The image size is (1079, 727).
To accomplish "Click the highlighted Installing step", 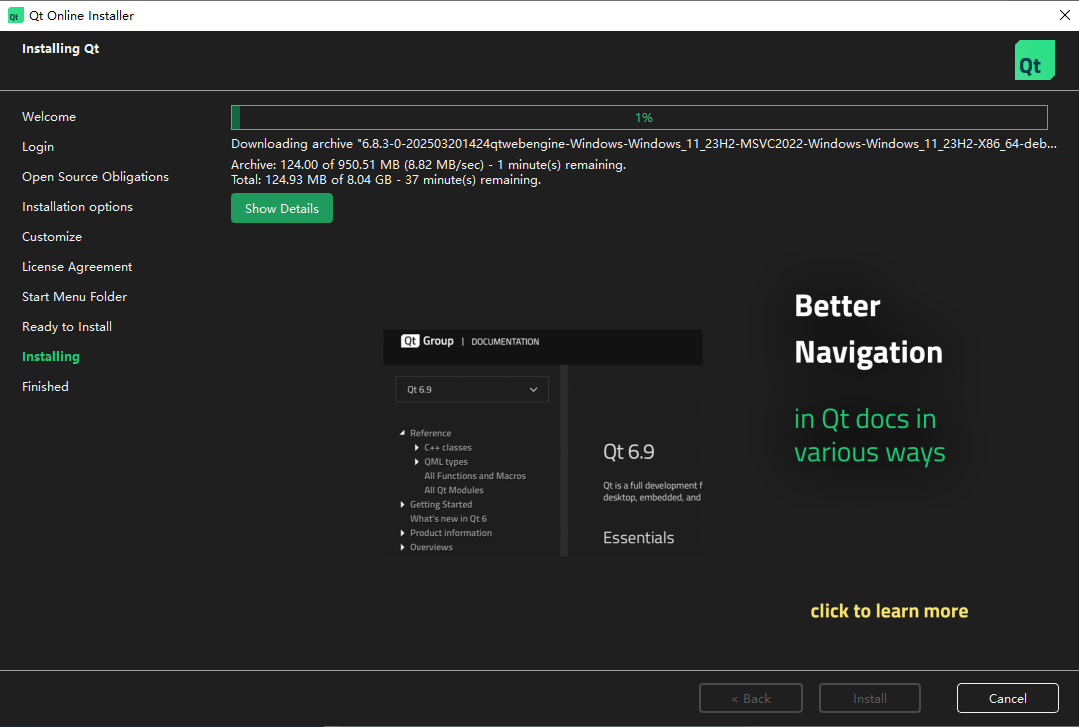I will 50,357.
